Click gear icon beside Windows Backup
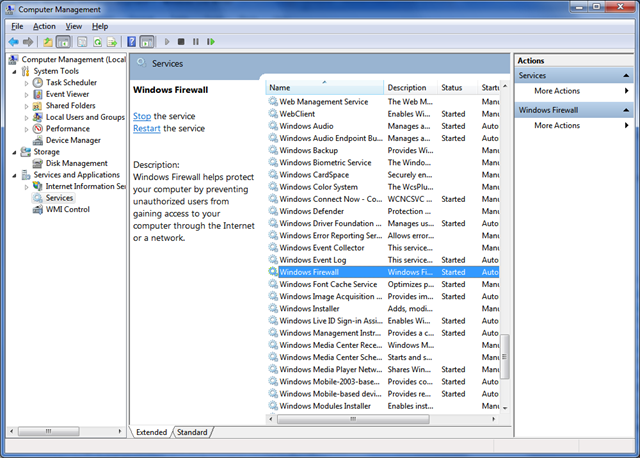This screenshot has width=640, height=458. [273, 150]
